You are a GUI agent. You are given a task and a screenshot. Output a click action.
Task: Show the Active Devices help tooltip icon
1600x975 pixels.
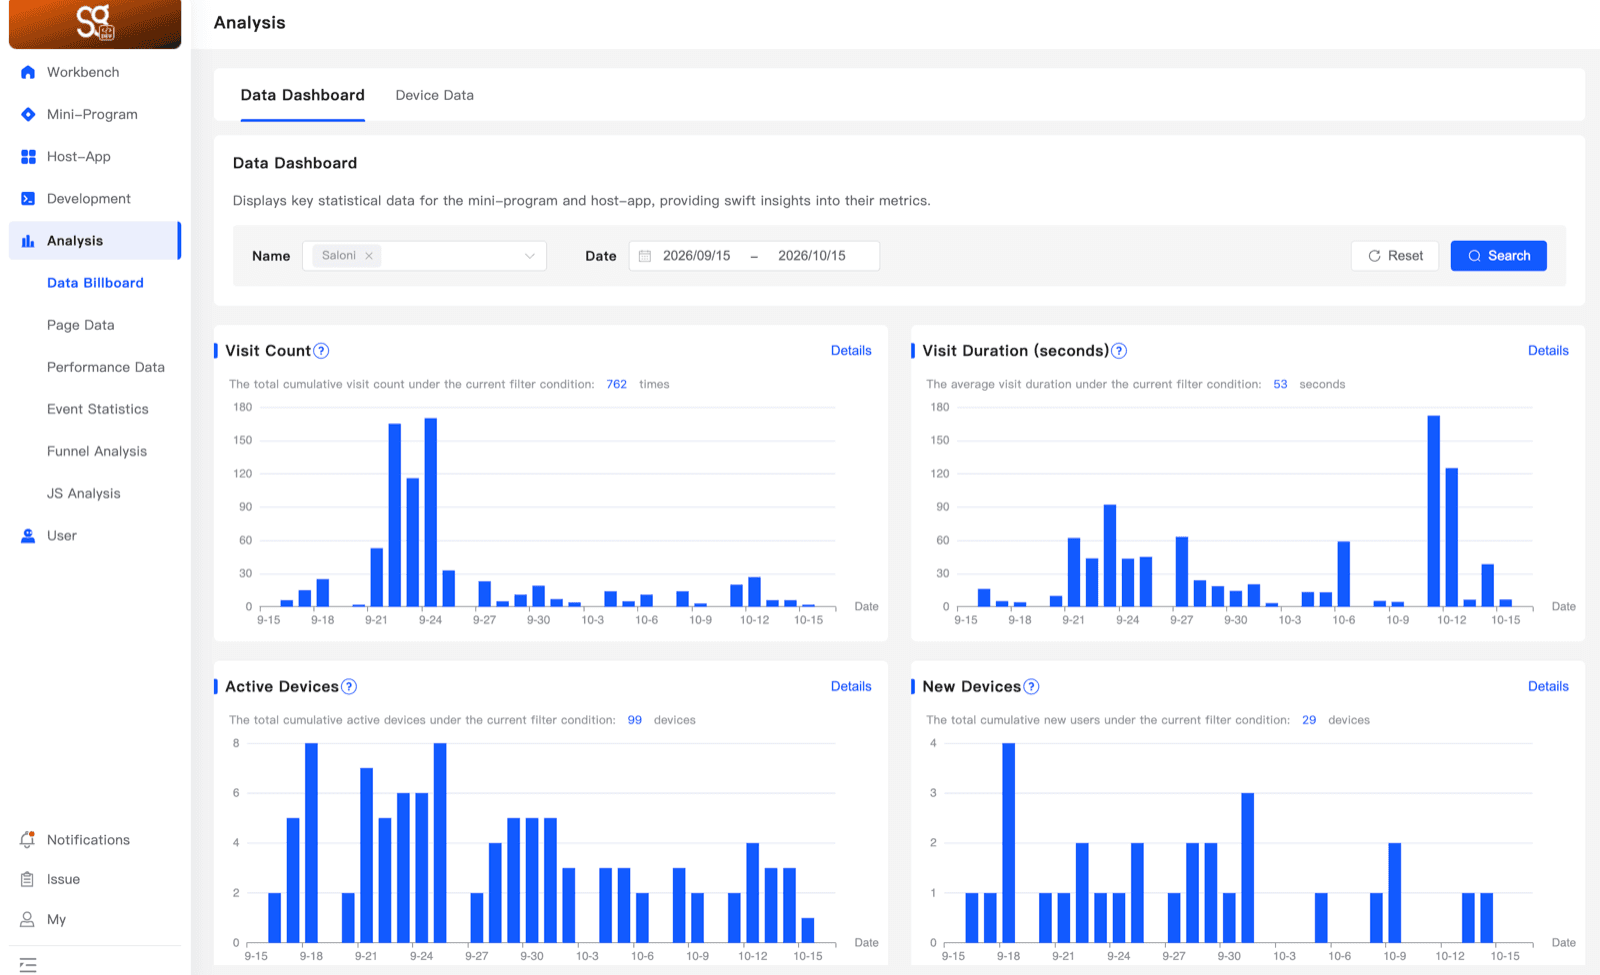[x=349, y=687]
